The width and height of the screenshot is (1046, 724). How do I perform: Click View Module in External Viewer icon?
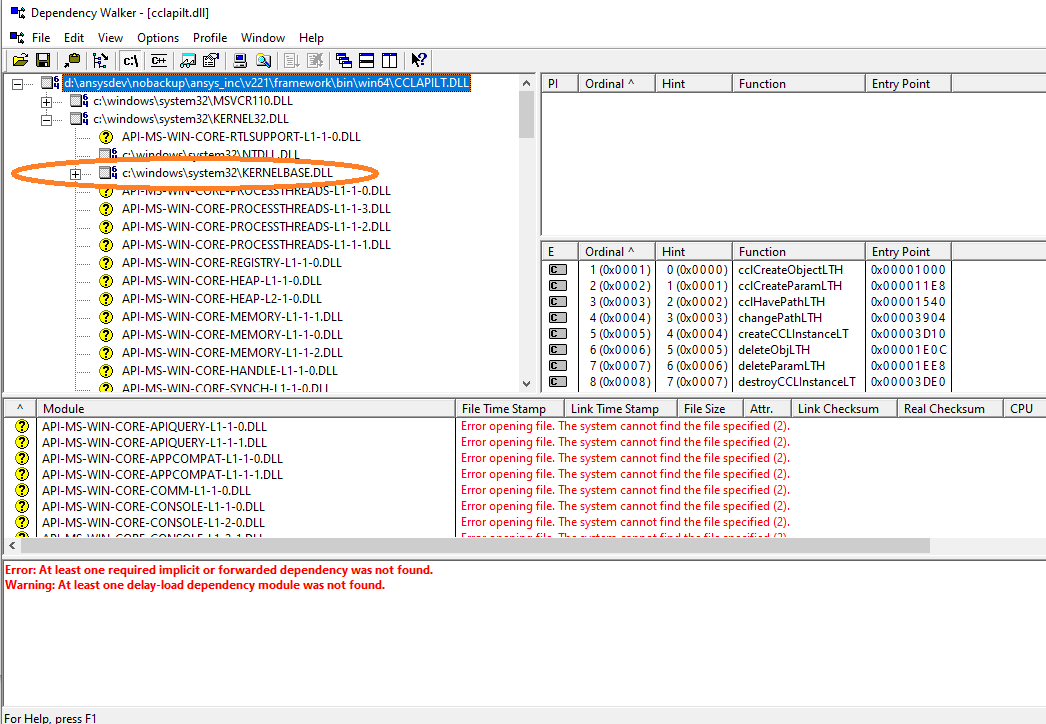click(188, 61)
